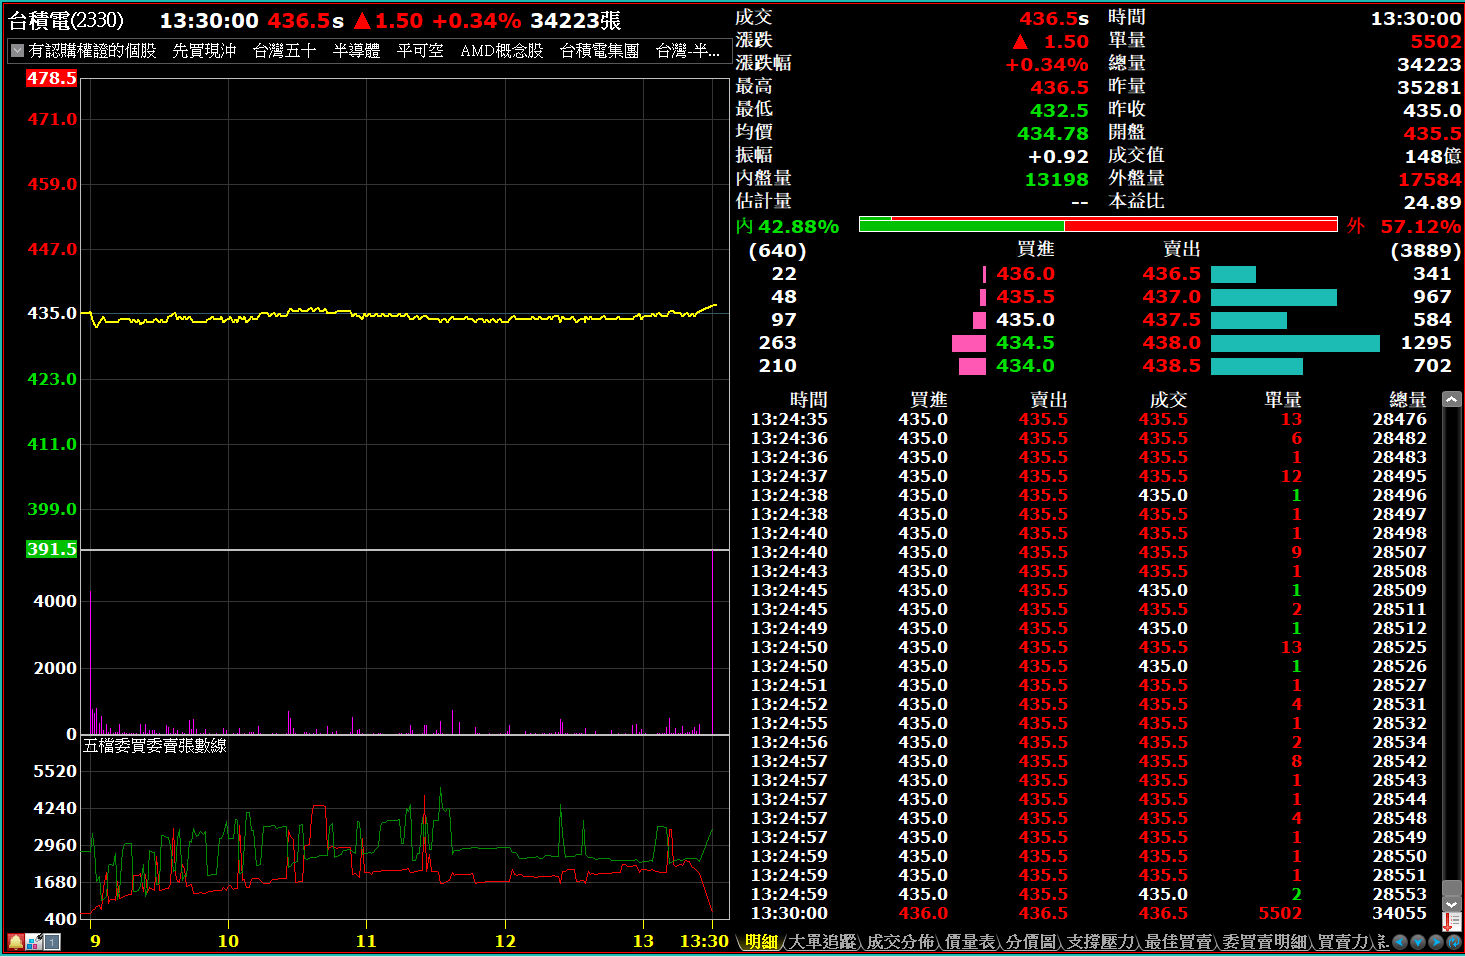This screenshot has height=957, width=1465.
Task: Click the page number 1 icon
Action: tap(52, 941)
